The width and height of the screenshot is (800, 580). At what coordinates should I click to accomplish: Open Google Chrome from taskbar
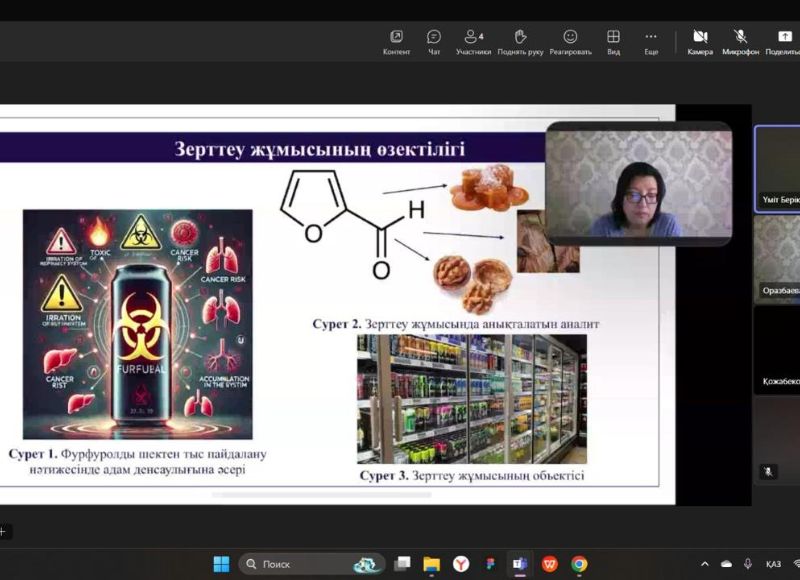click(579, 564)
